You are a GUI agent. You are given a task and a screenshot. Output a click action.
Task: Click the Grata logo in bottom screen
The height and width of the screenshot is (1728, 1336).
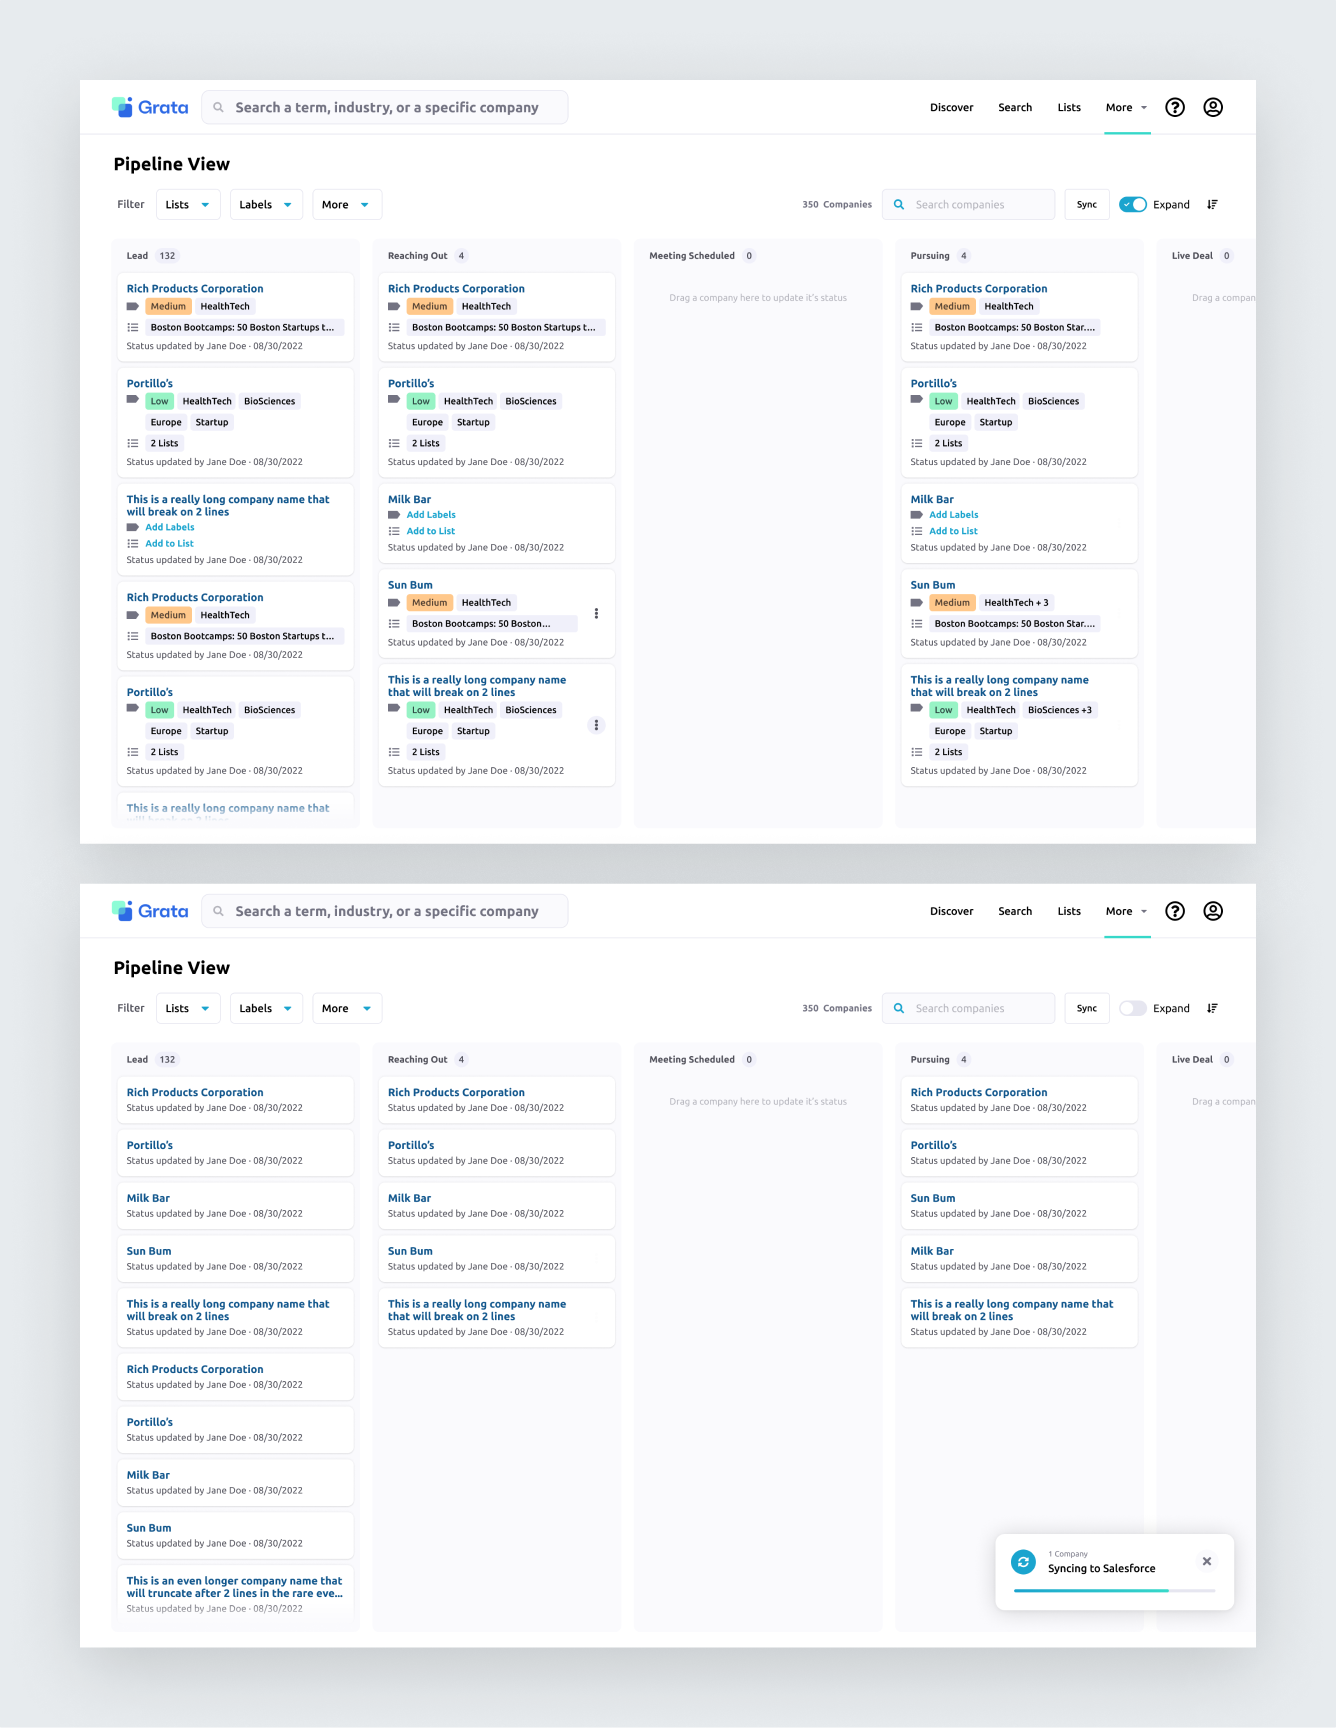[x=150, y=911]
